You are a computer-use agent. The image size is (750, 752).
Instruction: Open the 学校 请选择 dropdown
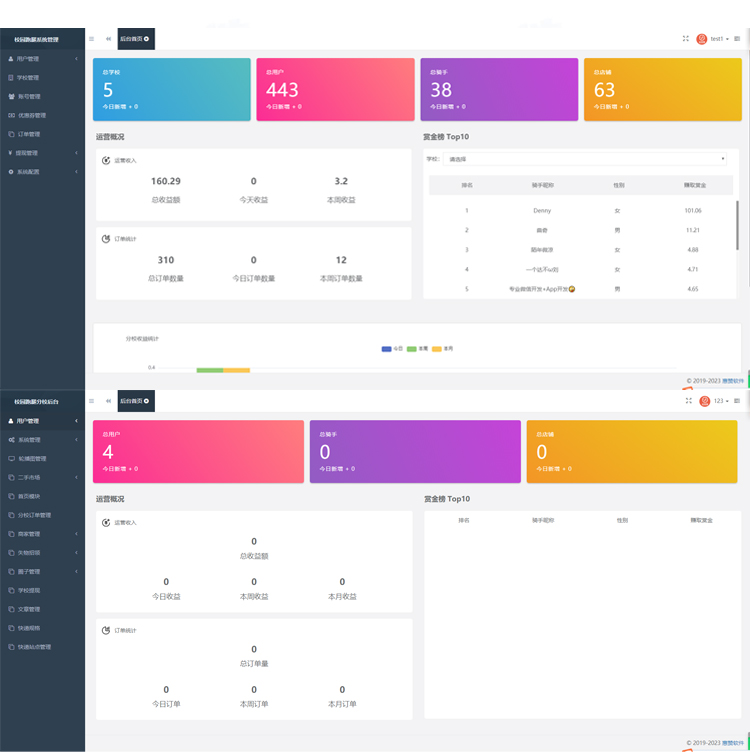585,159
